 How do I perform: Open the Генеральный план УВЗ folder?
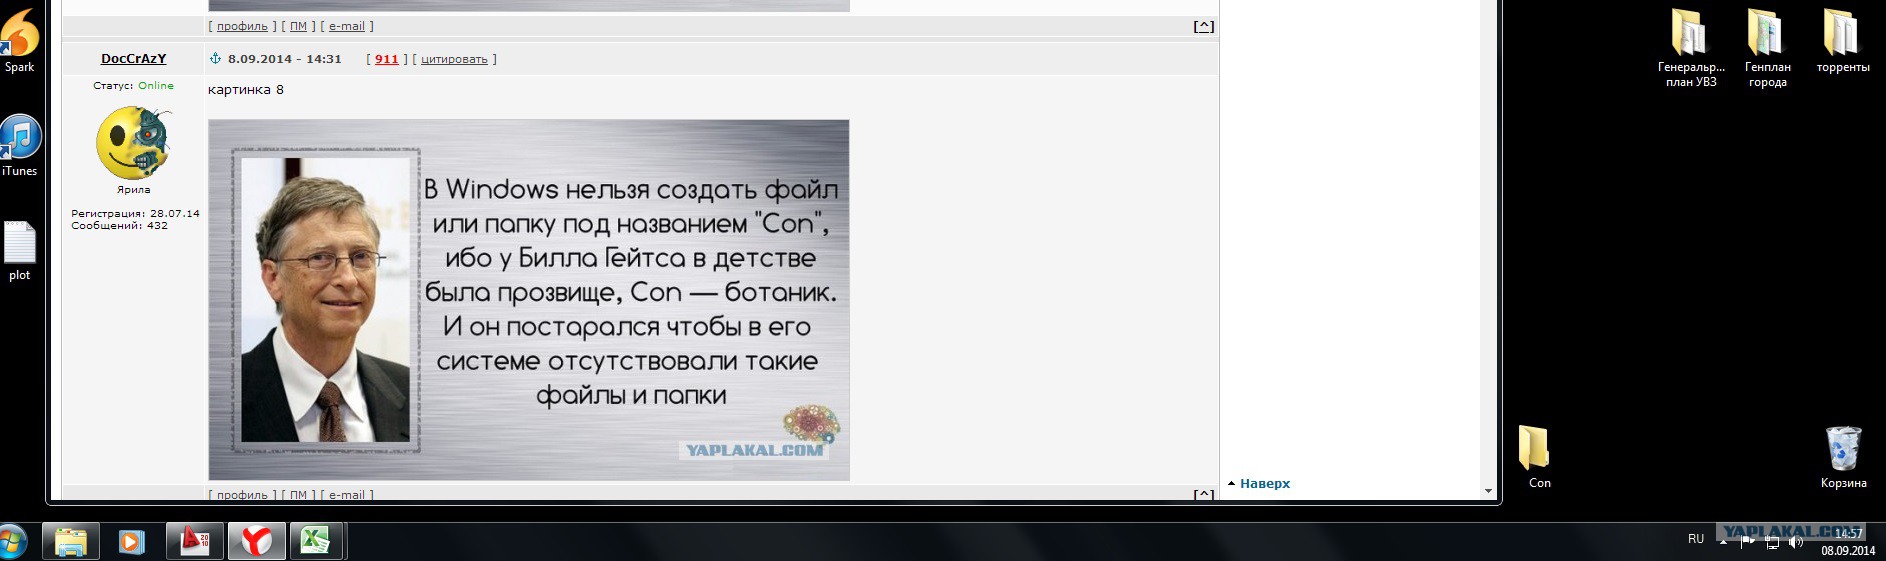[1690, 48]
